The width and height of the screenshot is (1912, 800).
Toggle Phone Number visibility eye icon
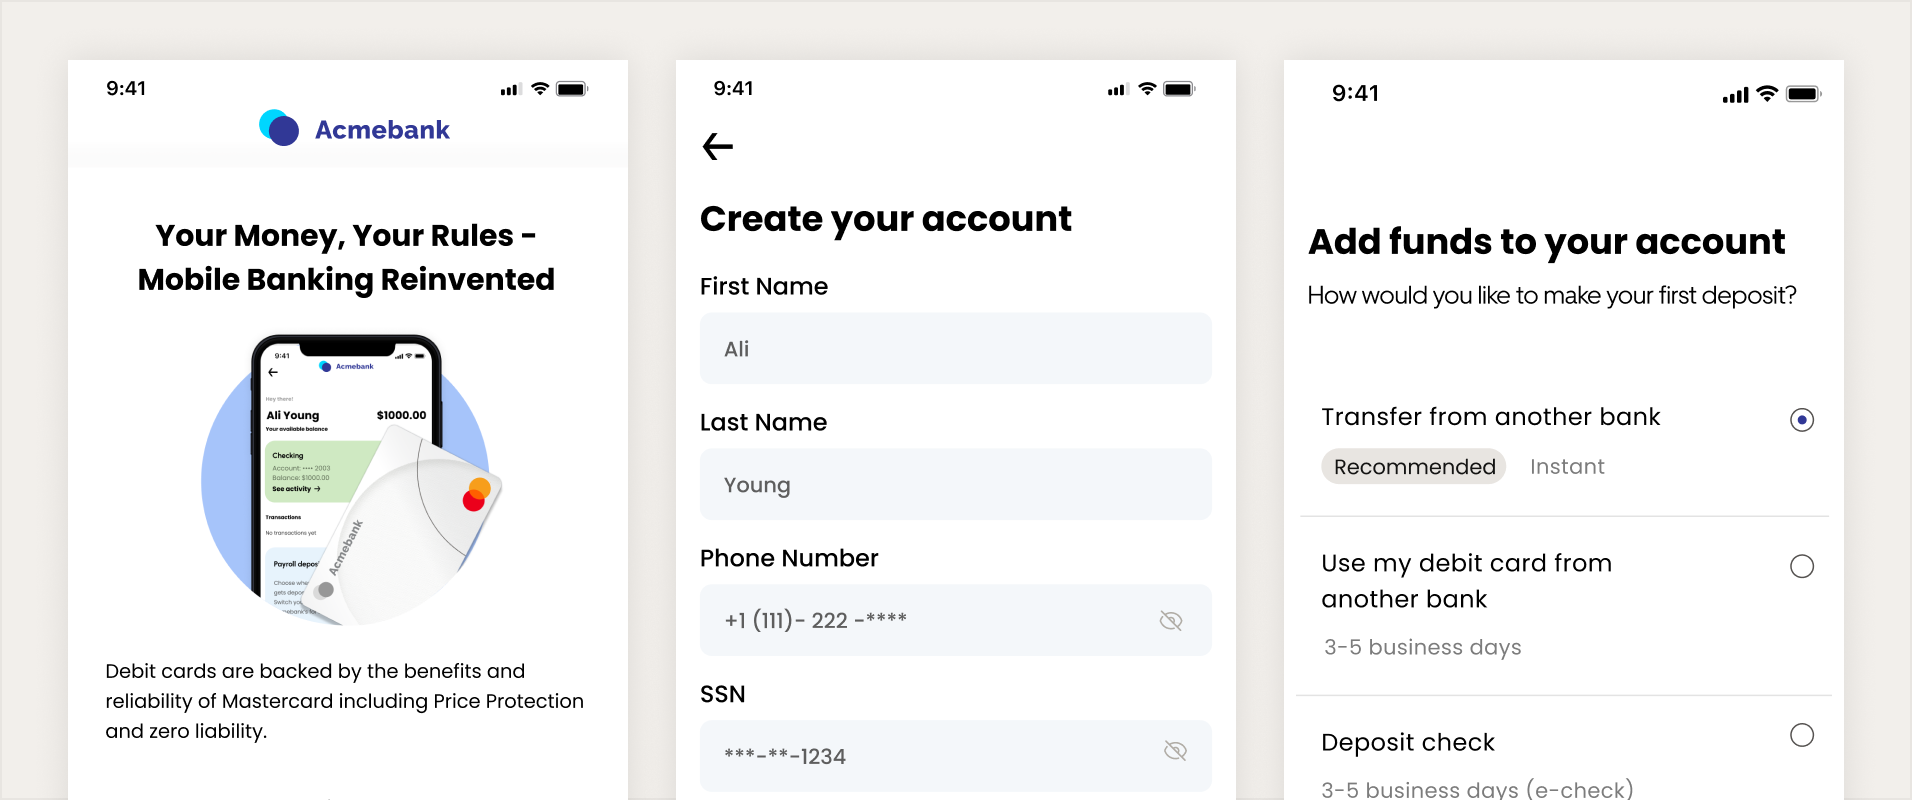pos(1170,621)
